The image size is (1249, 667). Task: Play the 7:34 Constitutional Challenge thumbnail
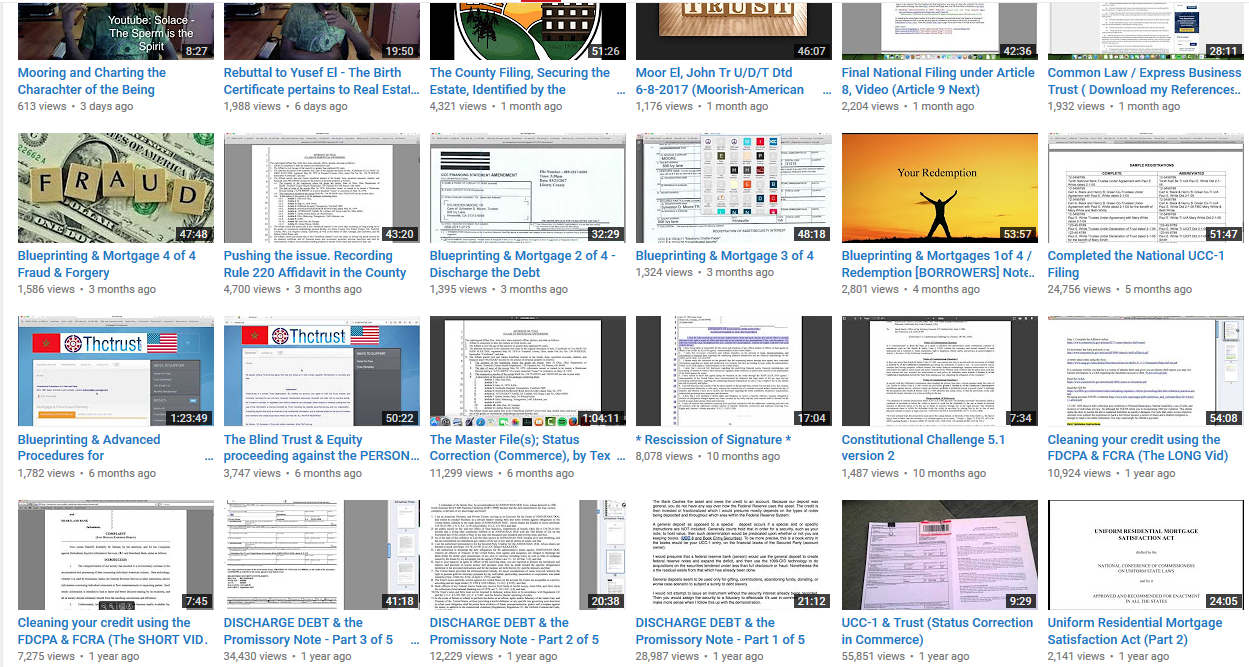pos(940,372)
